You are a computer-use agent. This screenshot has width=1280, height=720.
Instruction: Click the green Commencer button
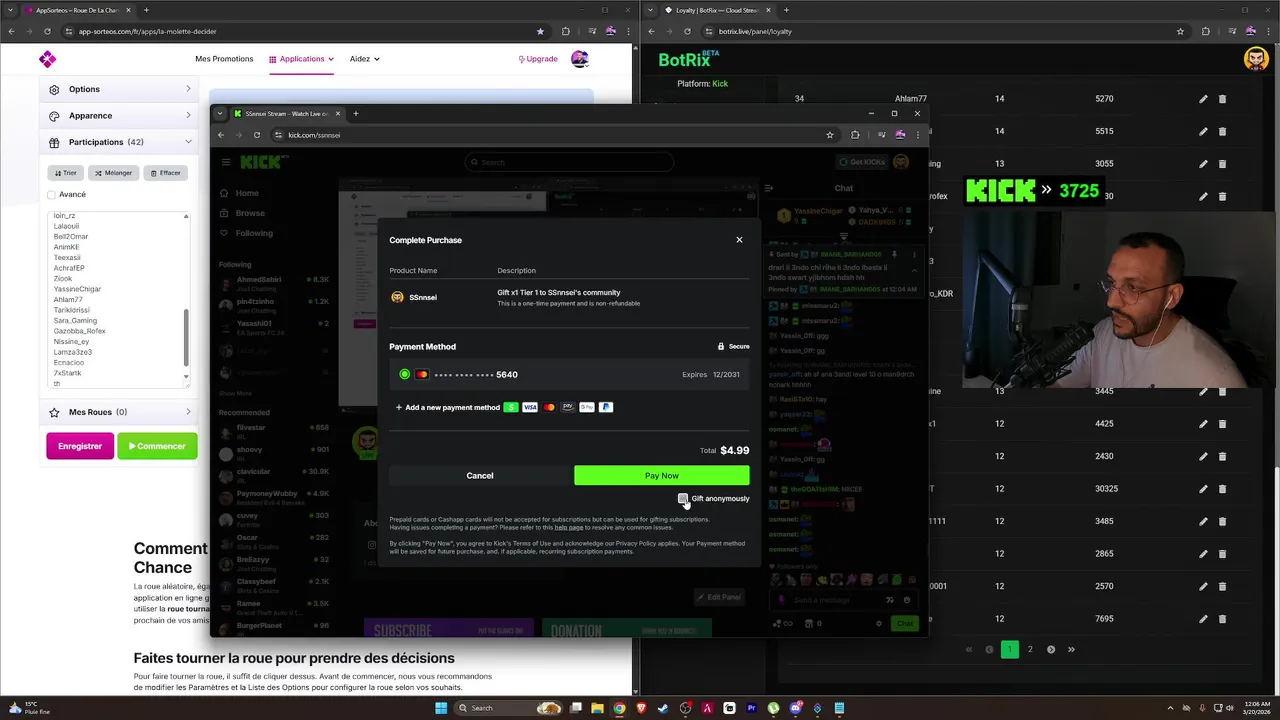[157, 446]
